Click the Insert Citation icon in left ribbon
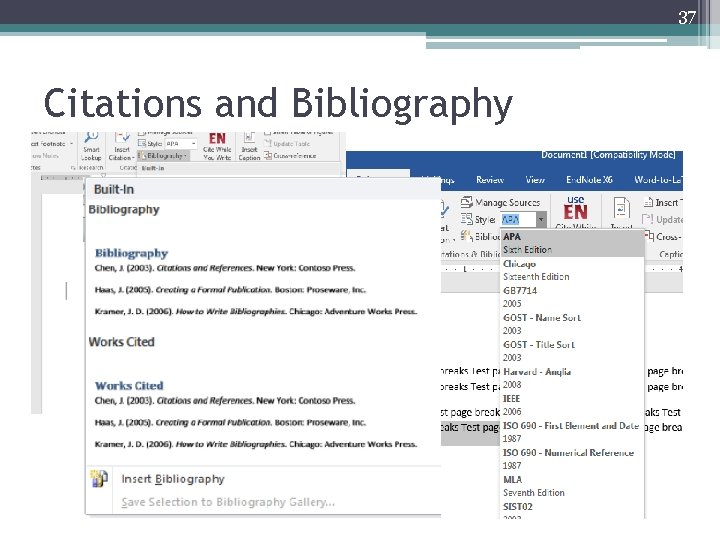Image resolution: width=720 pixels, height=540 pixels. click(x=122, y=137)
